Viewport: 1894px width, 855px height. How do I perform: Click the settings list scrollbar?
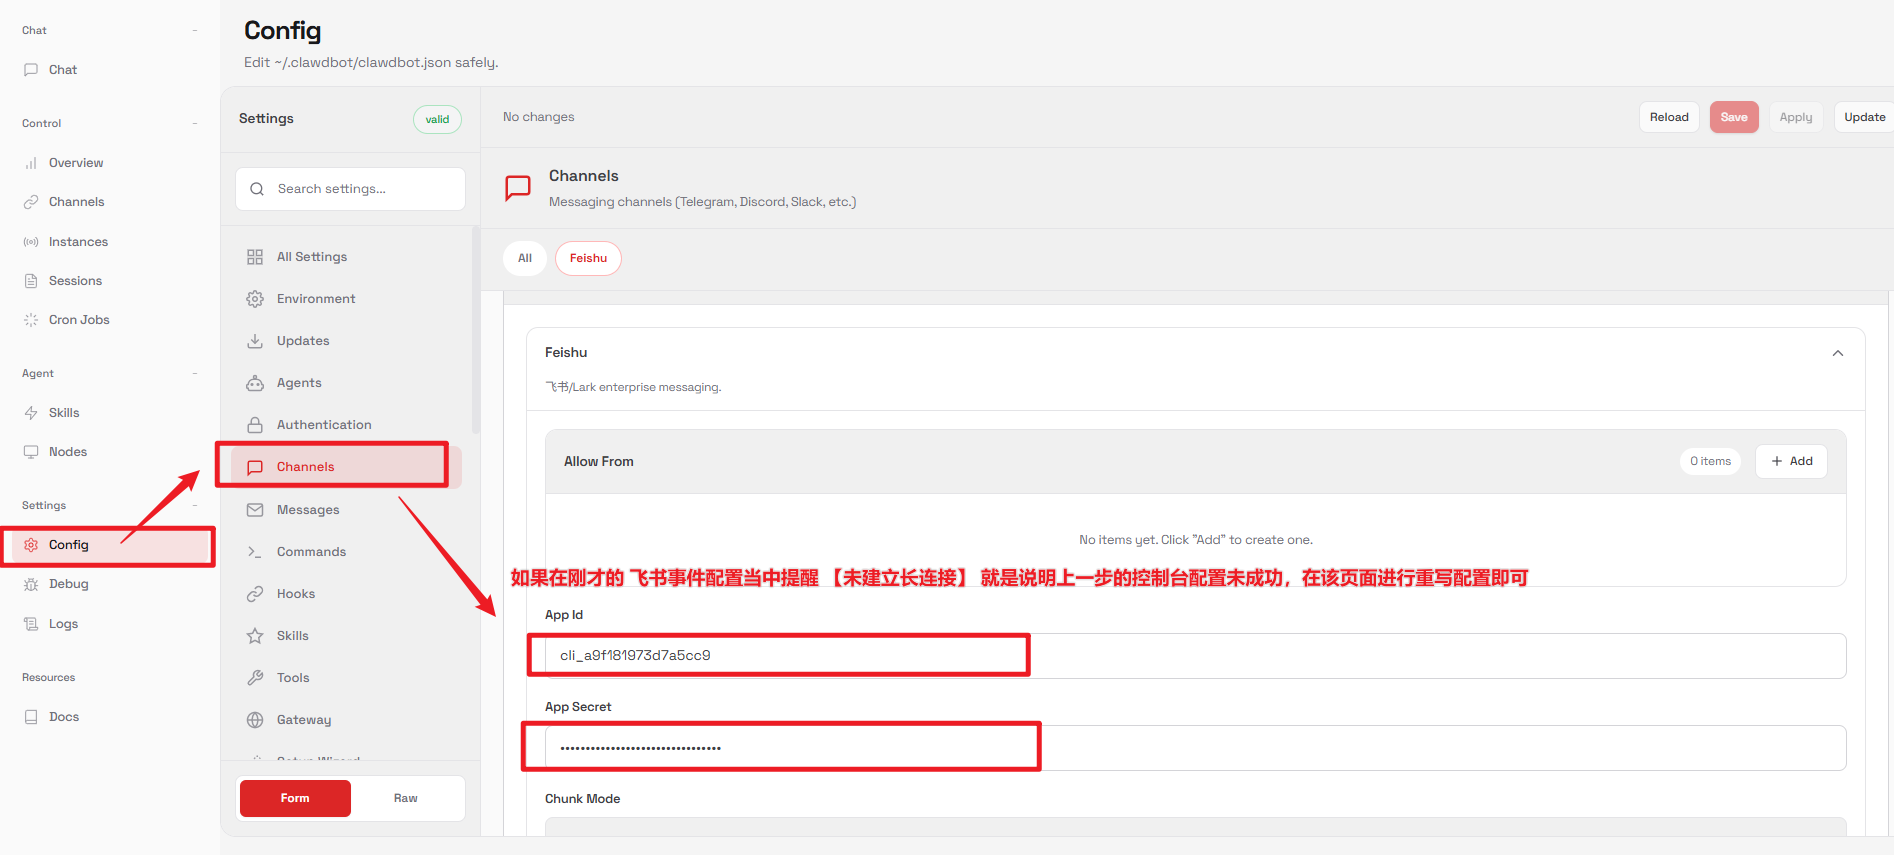pos(475,330)
